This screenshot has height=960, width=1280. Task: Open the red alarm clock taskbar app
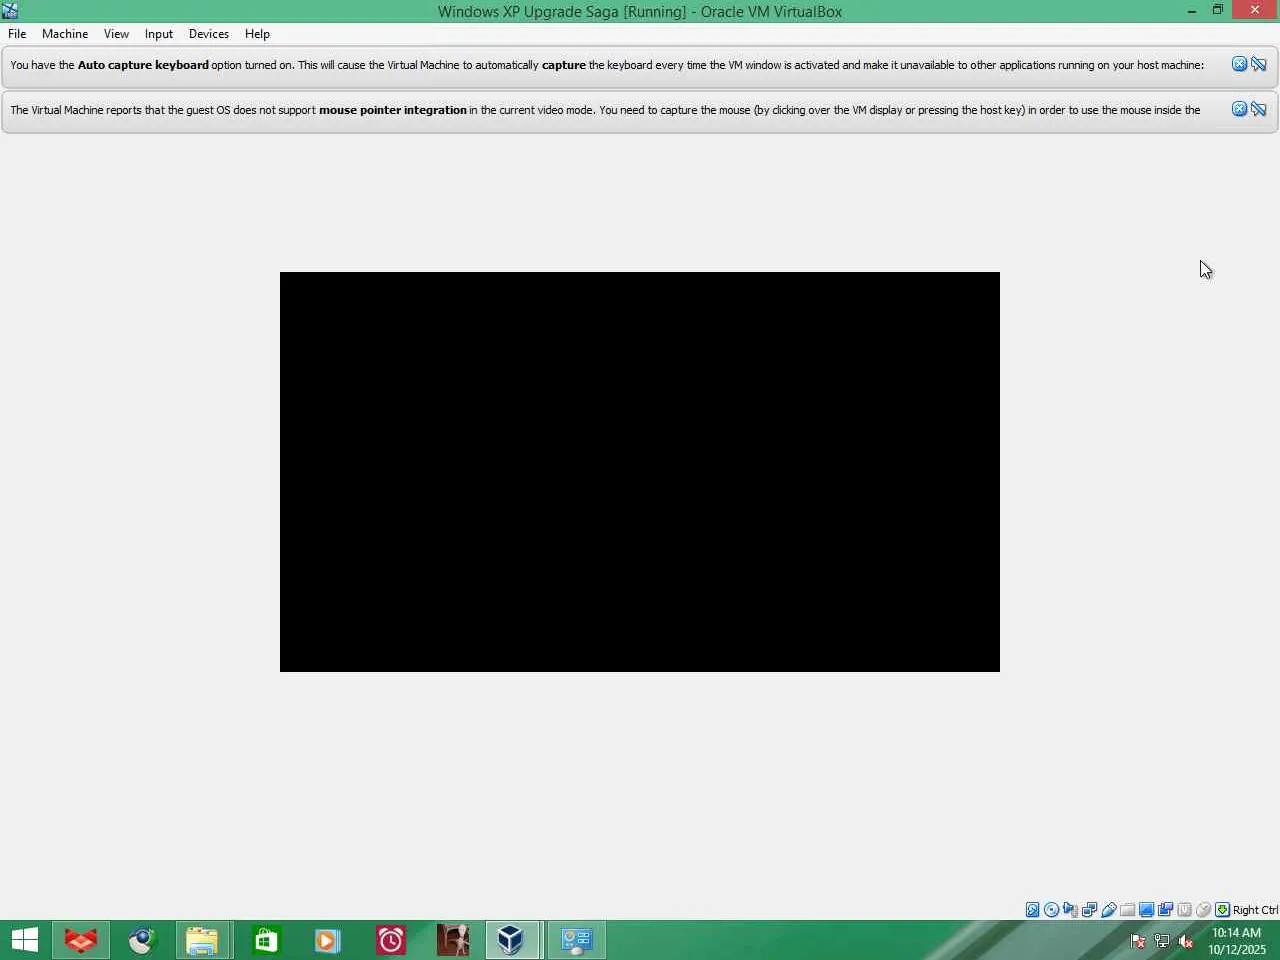pos(390,940)
